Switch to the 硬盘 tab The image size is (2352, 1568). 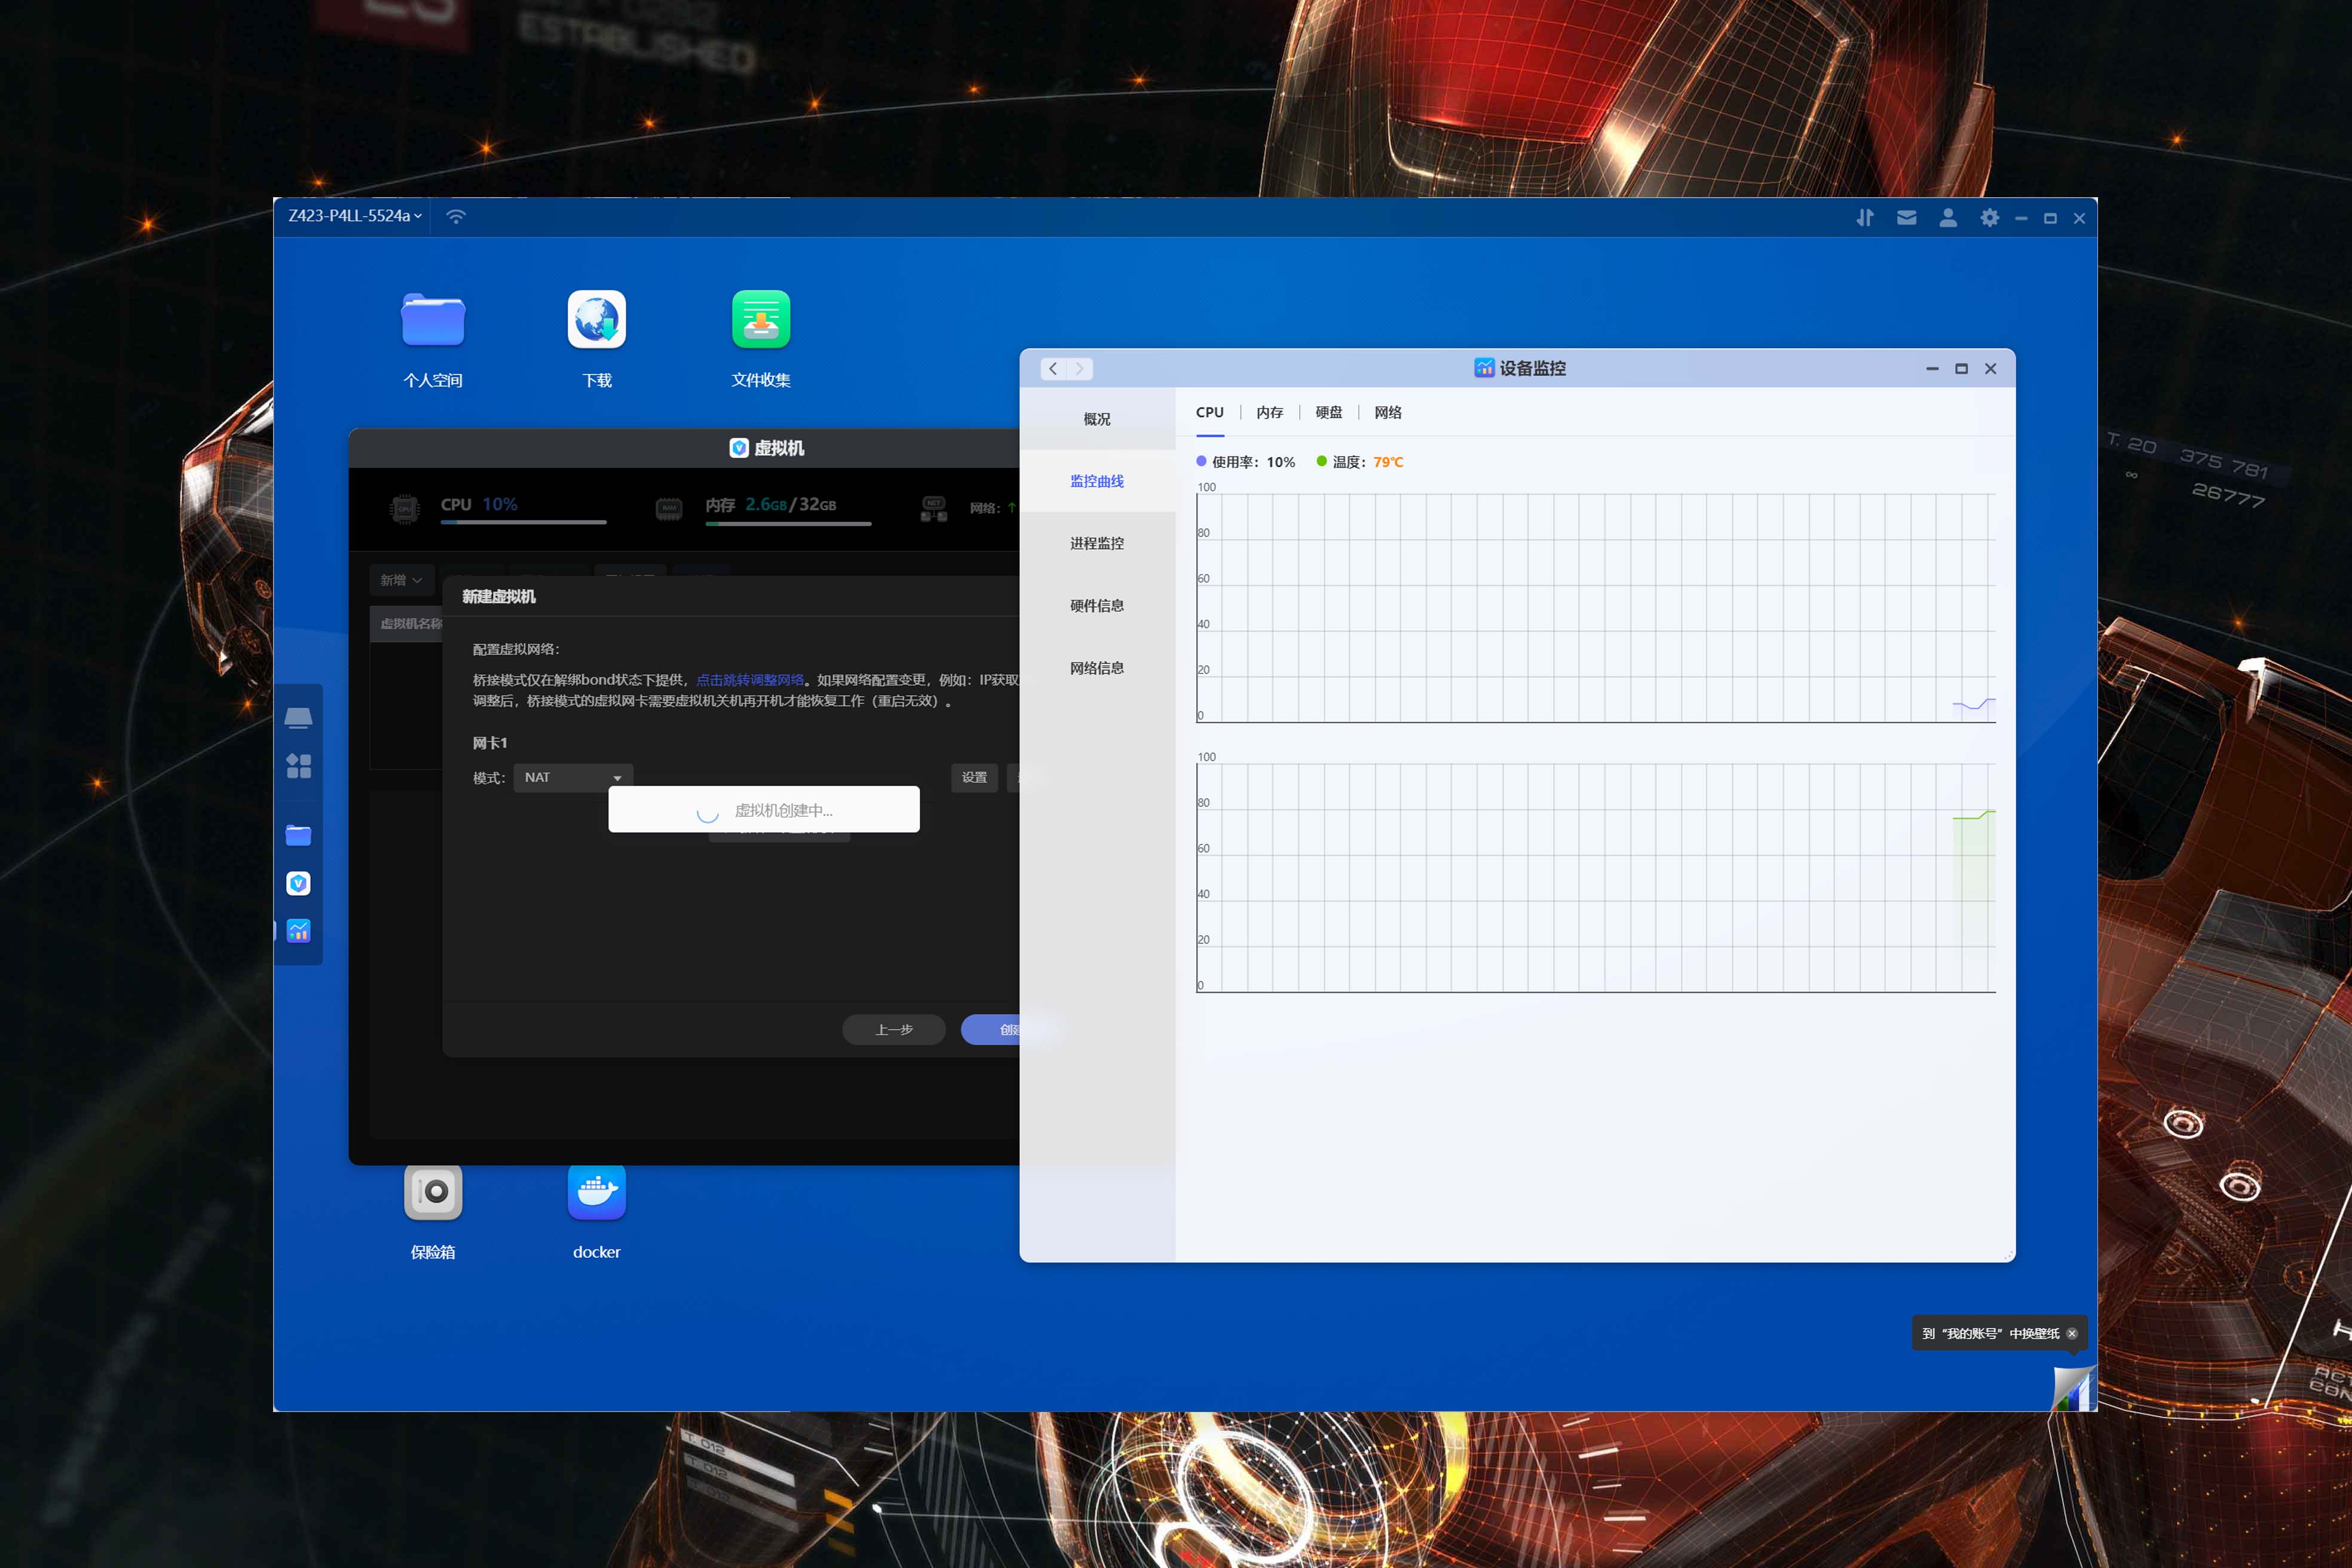click(1329, 412)
